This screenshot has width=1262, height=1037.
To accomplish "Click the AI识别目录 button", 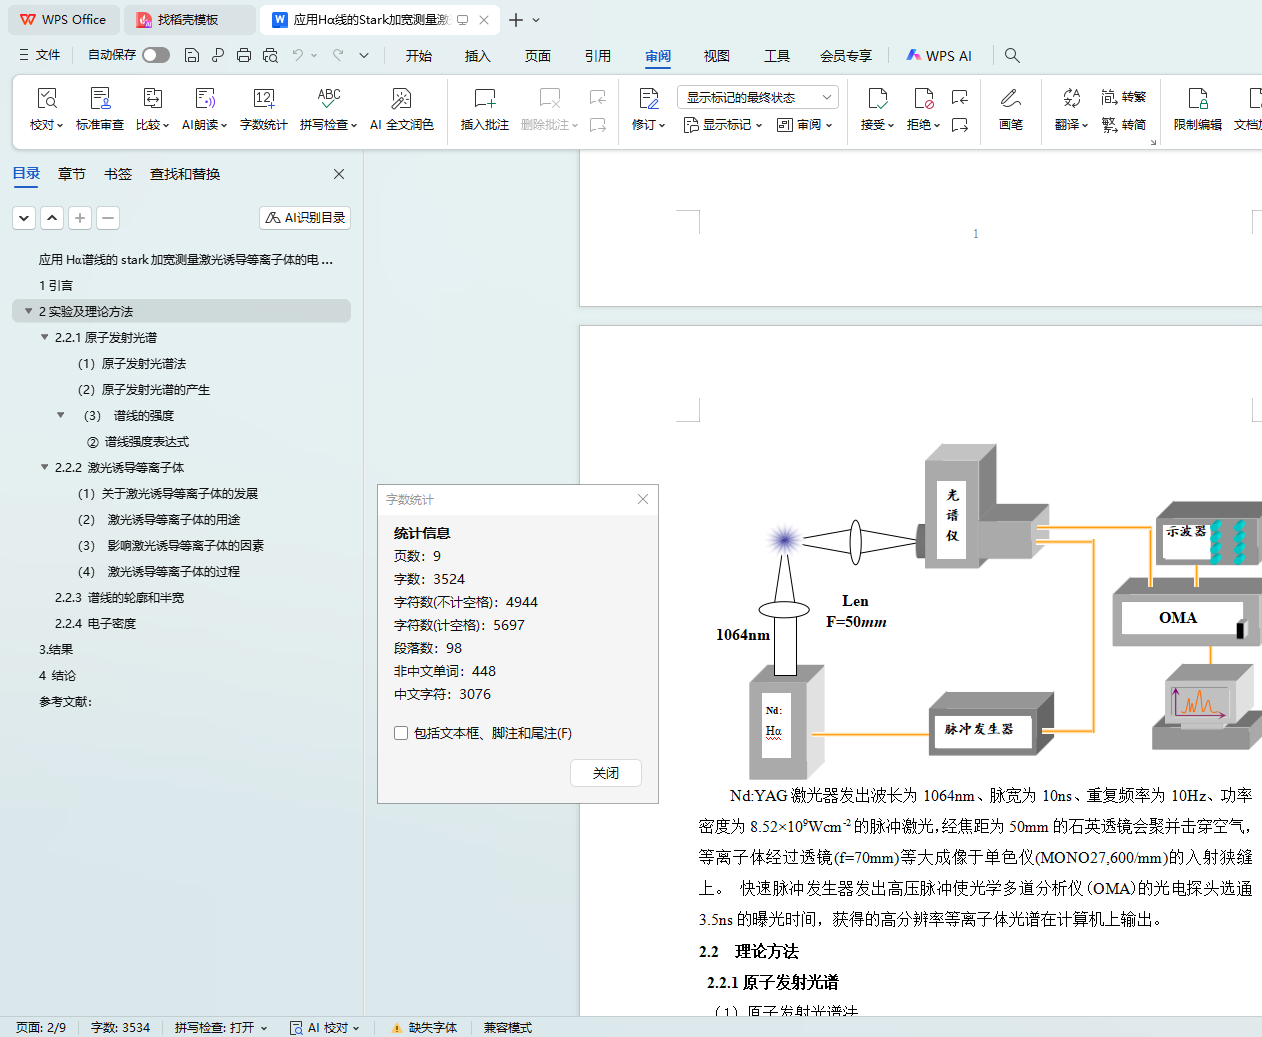I will coord(305,217).
